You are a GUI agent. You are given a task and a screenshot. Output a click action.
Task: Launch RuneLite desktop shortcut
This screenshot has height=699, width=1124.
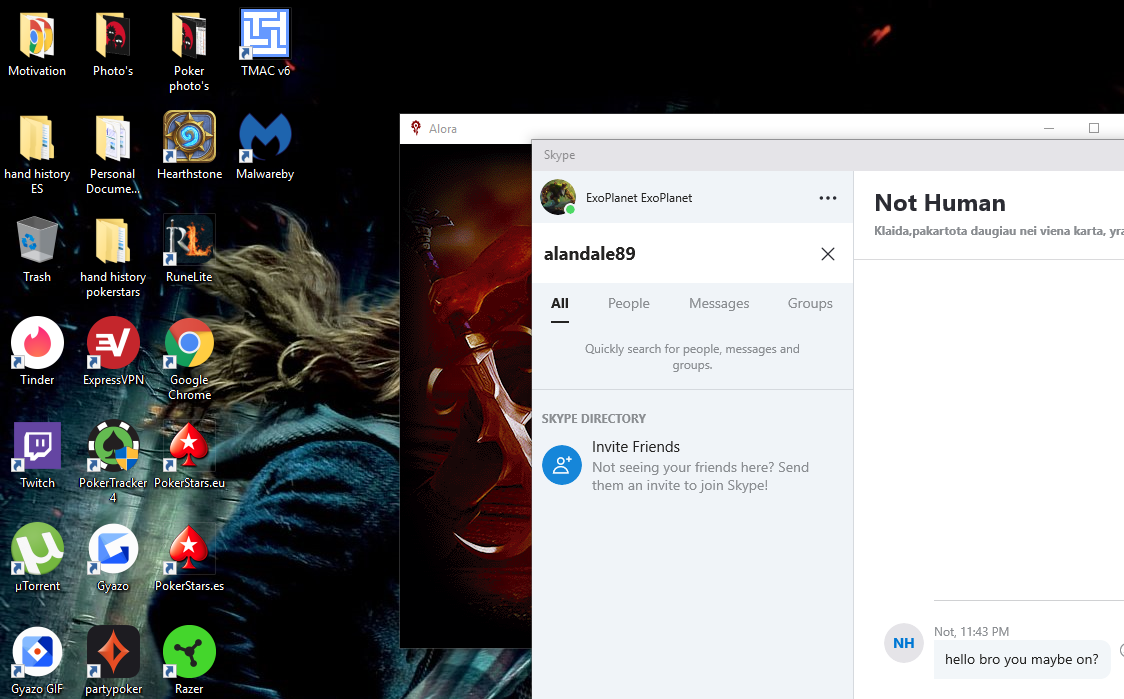tap(189, 240)
